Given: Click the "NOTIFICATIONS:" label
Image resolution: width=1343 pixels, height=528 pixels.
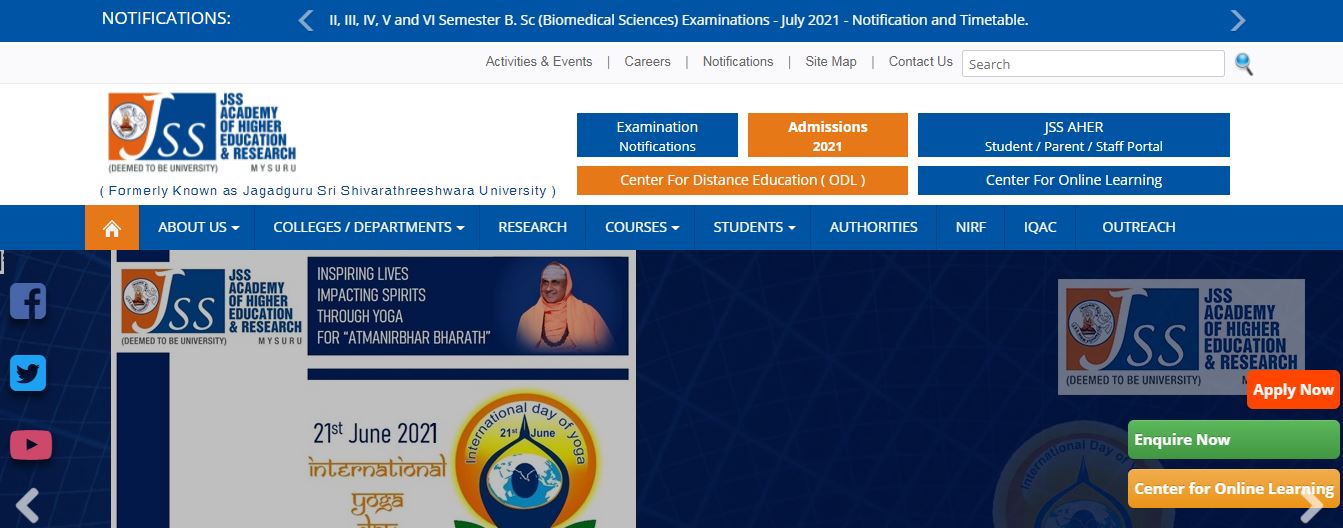Looking at the screenshot, I should pos(166,19).
